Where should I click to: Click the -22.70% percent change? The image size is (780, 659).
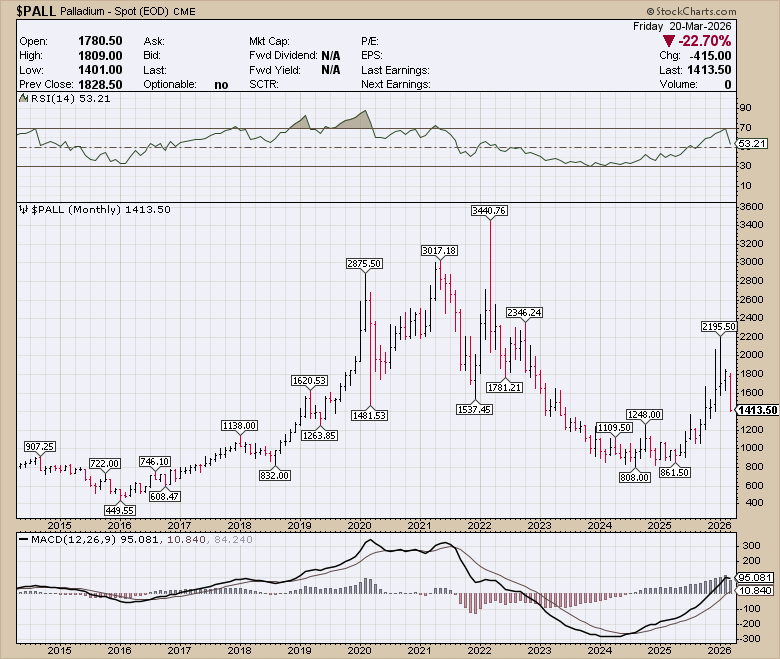point(705,41)
